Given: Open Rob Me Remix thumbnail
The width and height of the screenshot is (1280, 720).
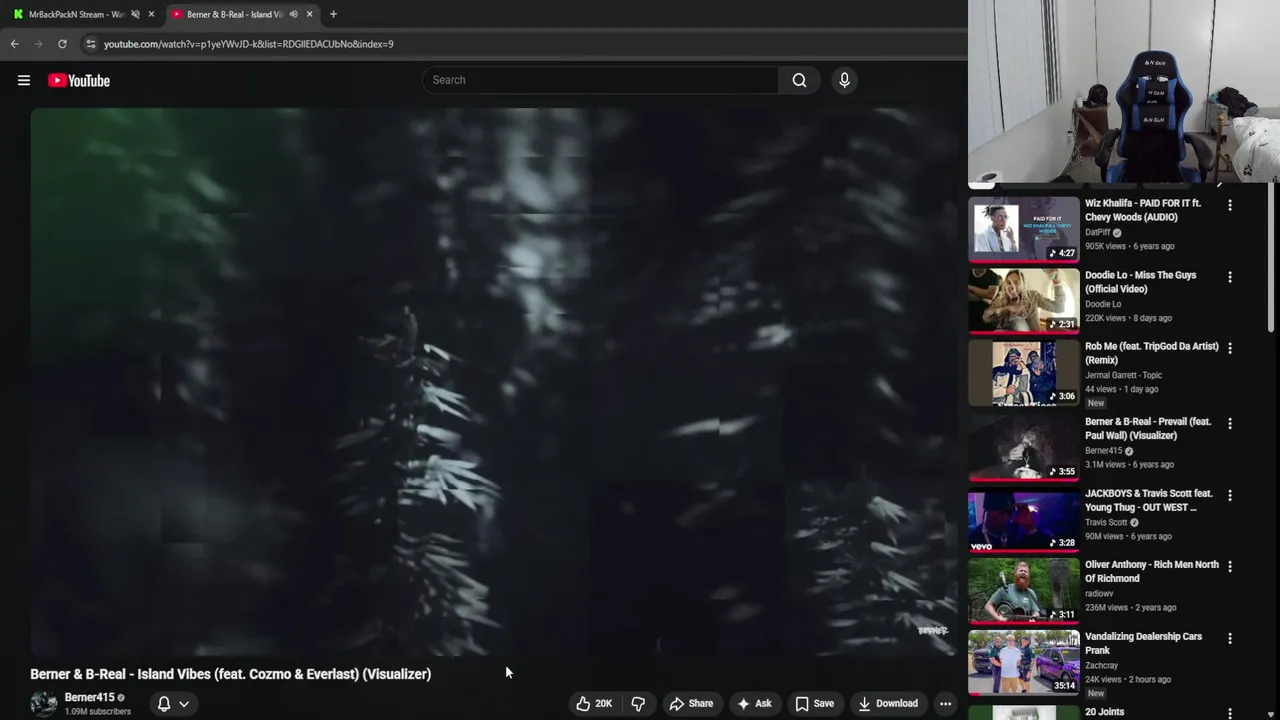Looking at the screenshot, I should 1023,372.
